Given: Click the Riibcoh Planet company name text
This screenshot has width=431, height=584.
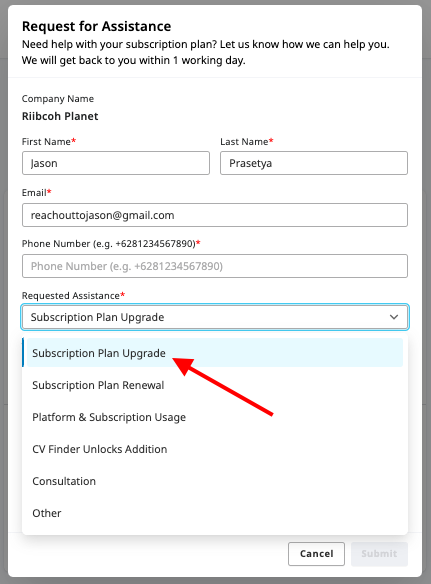Looking at the screenshot, I should click(x=60, y=116).
